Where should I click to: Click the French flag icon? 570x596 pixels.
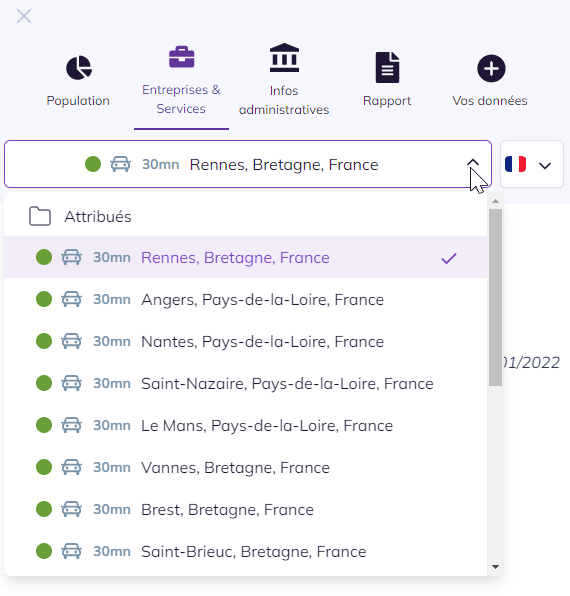515,164
